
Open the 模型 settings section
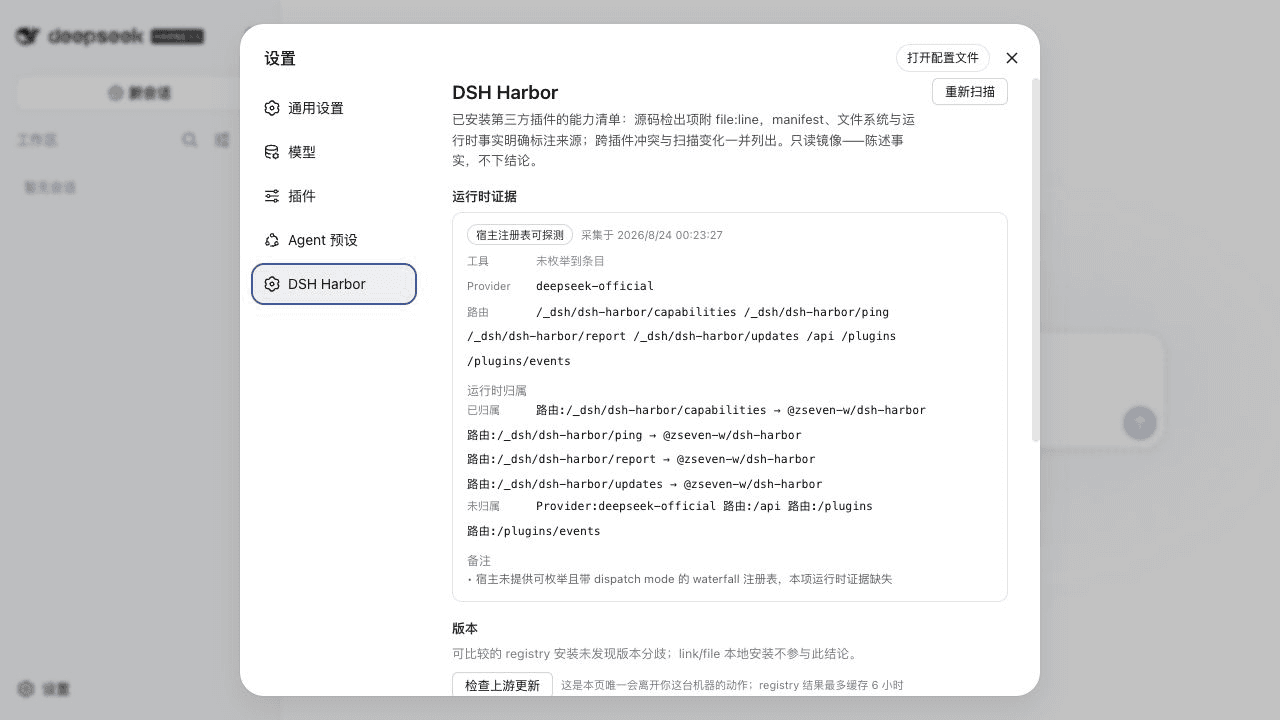click(333, 152)
